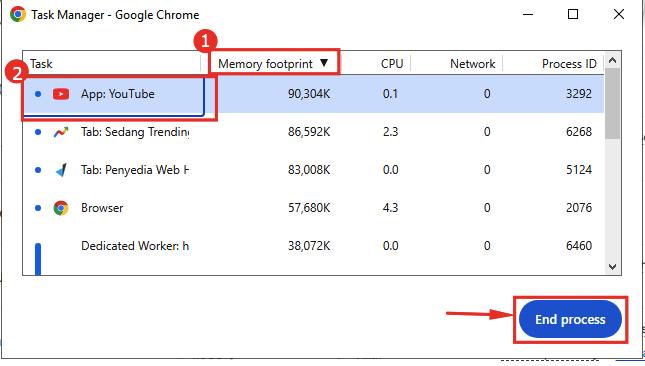Click the YouTube app icon

[x=61, y=94]
